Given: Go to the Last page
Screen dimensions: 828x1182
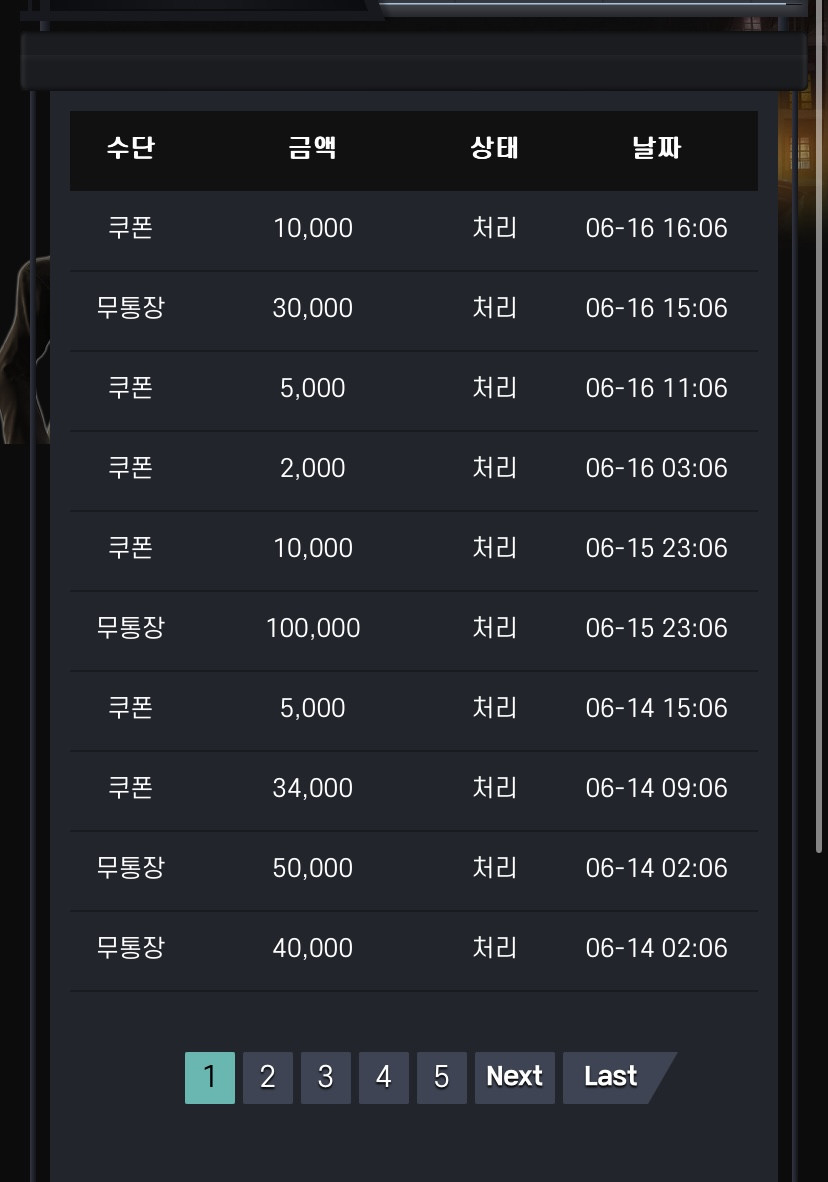Looking at the screenshot, I should tap(611, 1077).
